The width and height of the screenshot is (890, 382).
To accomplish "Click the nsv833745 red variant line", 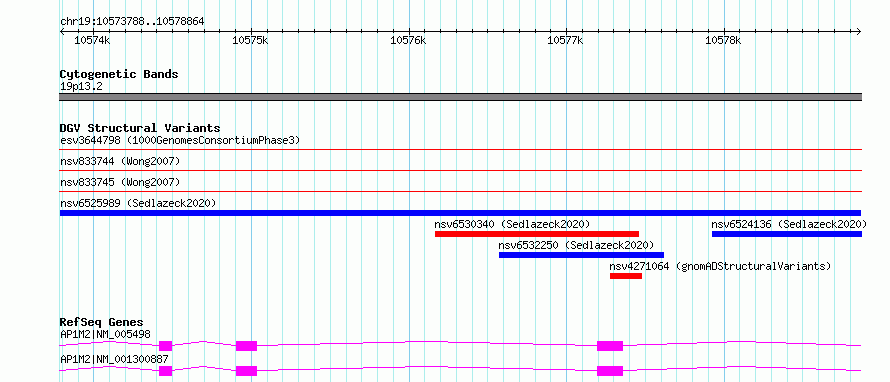I will pos(460,191).
